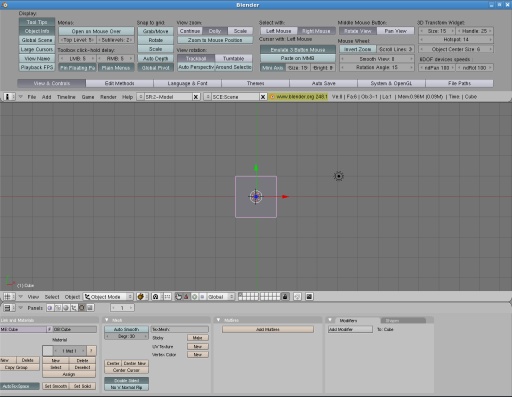This screenshot has height=397, width=512.
Task: Collapse 3D view header menus arrow
Action: 20,297
